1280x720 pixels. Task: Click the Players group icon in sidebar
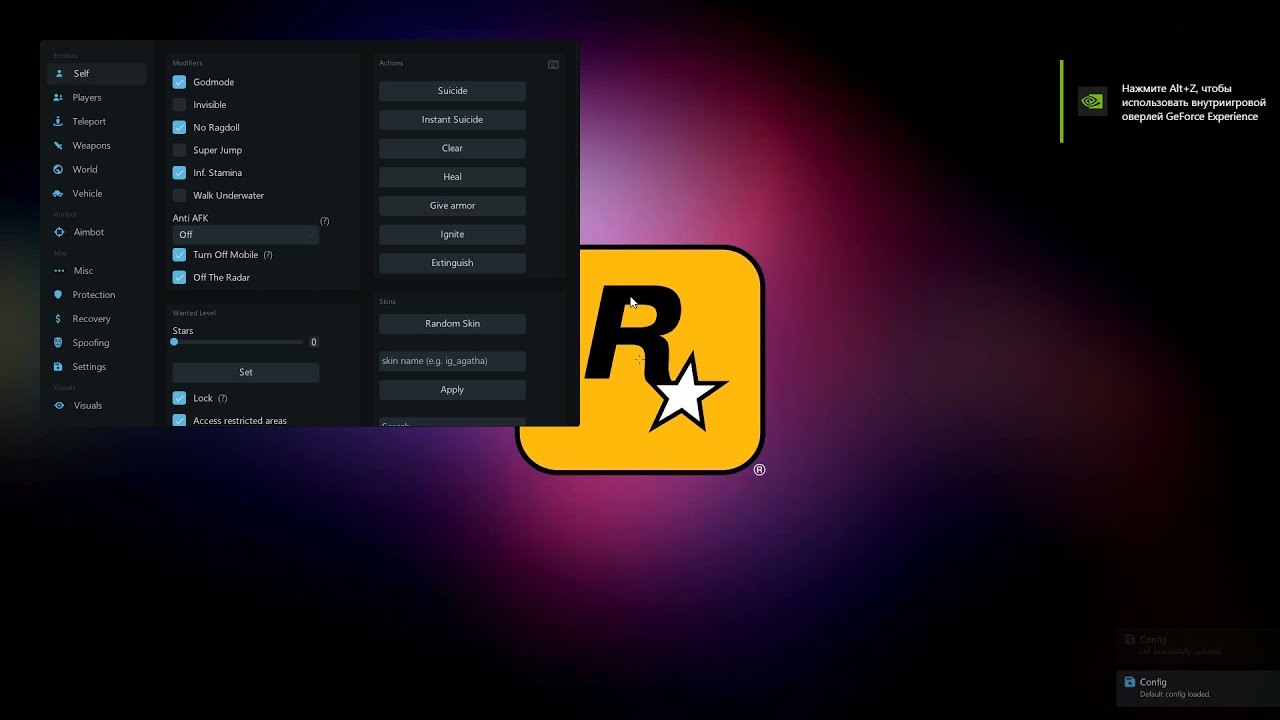(59, 98)
